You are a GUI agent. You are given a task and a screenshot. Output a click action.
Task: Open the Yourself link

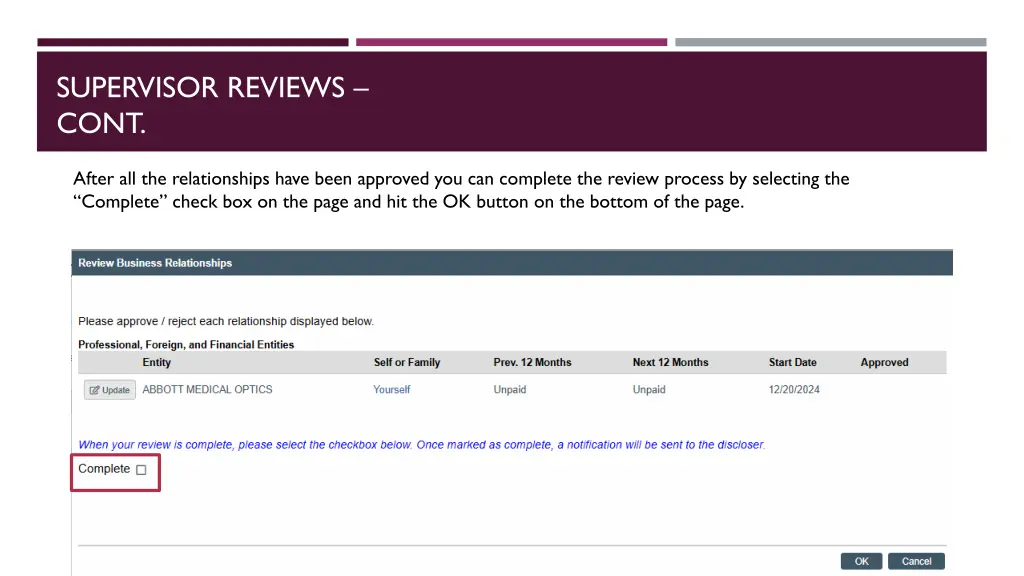coord(392,389)
